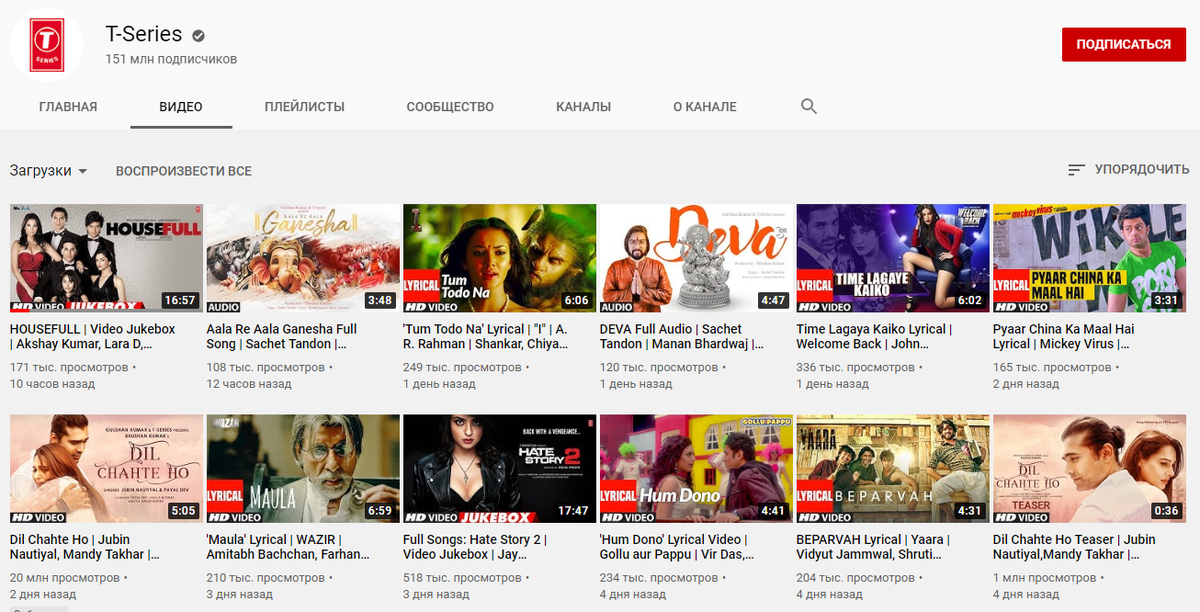Viewport: 1200px width, 612px height.
Task: Click the T-Series channel name
Action: [144, 34]
